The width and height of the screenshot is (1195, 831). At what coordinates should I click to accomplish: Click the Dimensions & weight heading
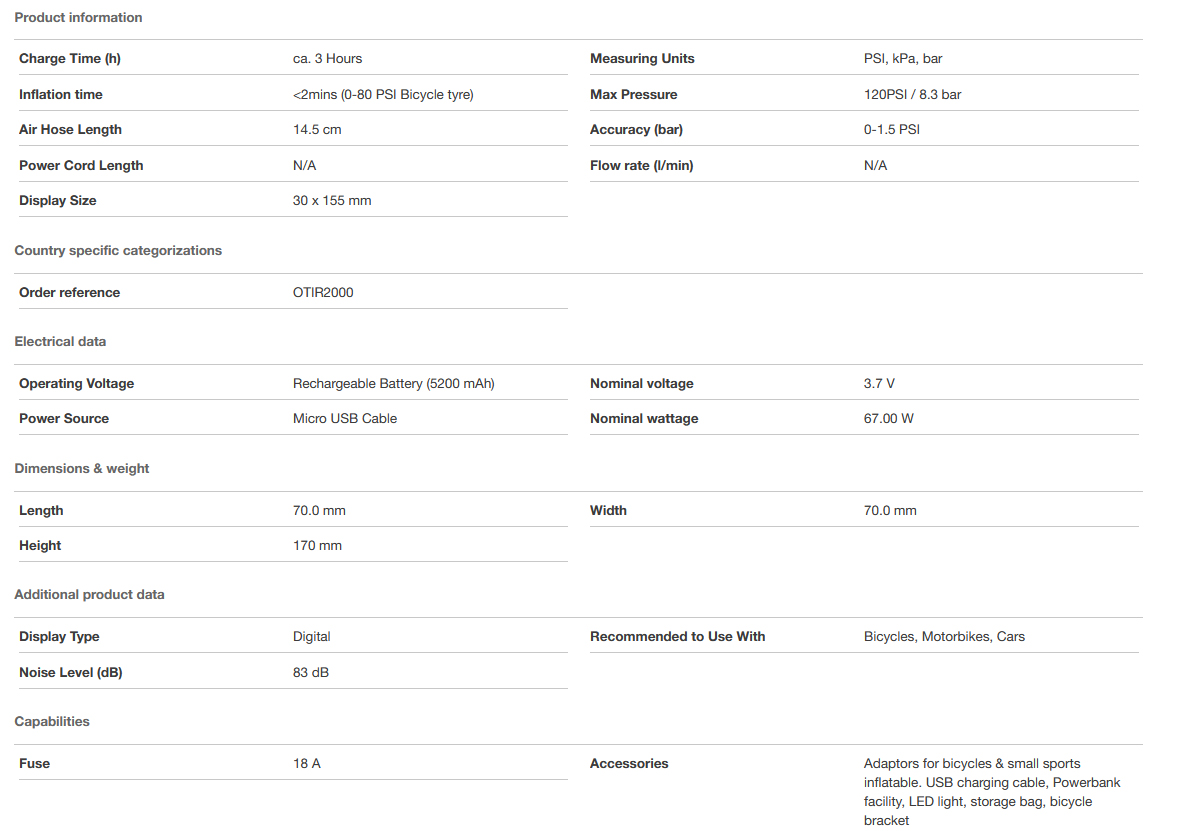pos(82,468)
